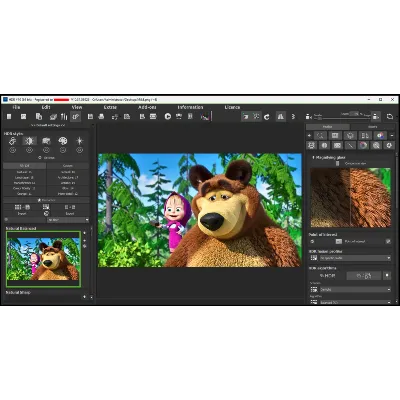Screen dimensions: 400x400
Task: Adjust the magnifying glass comparison slider handle
Action: coord(337,163)
